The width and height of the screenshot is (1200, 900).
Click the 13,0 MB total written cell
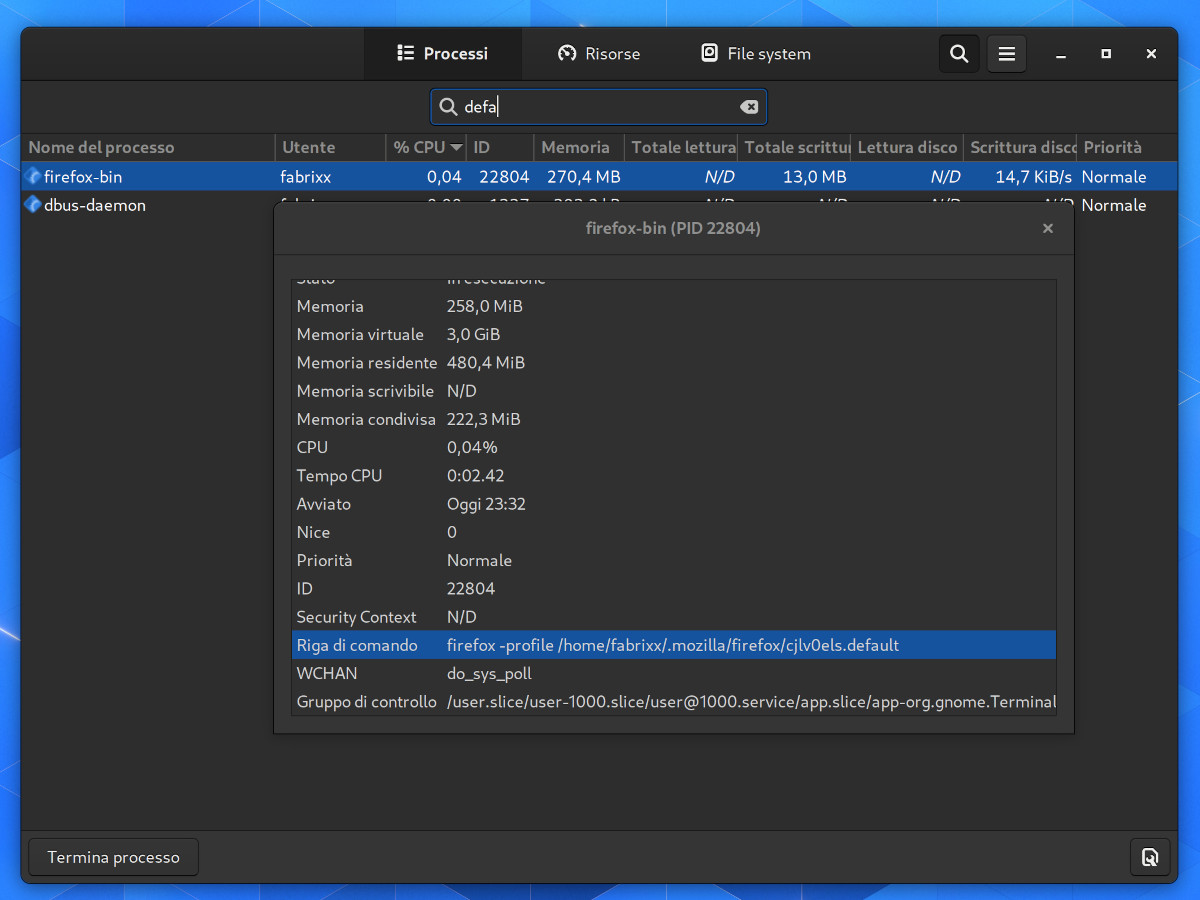[815, 177]
